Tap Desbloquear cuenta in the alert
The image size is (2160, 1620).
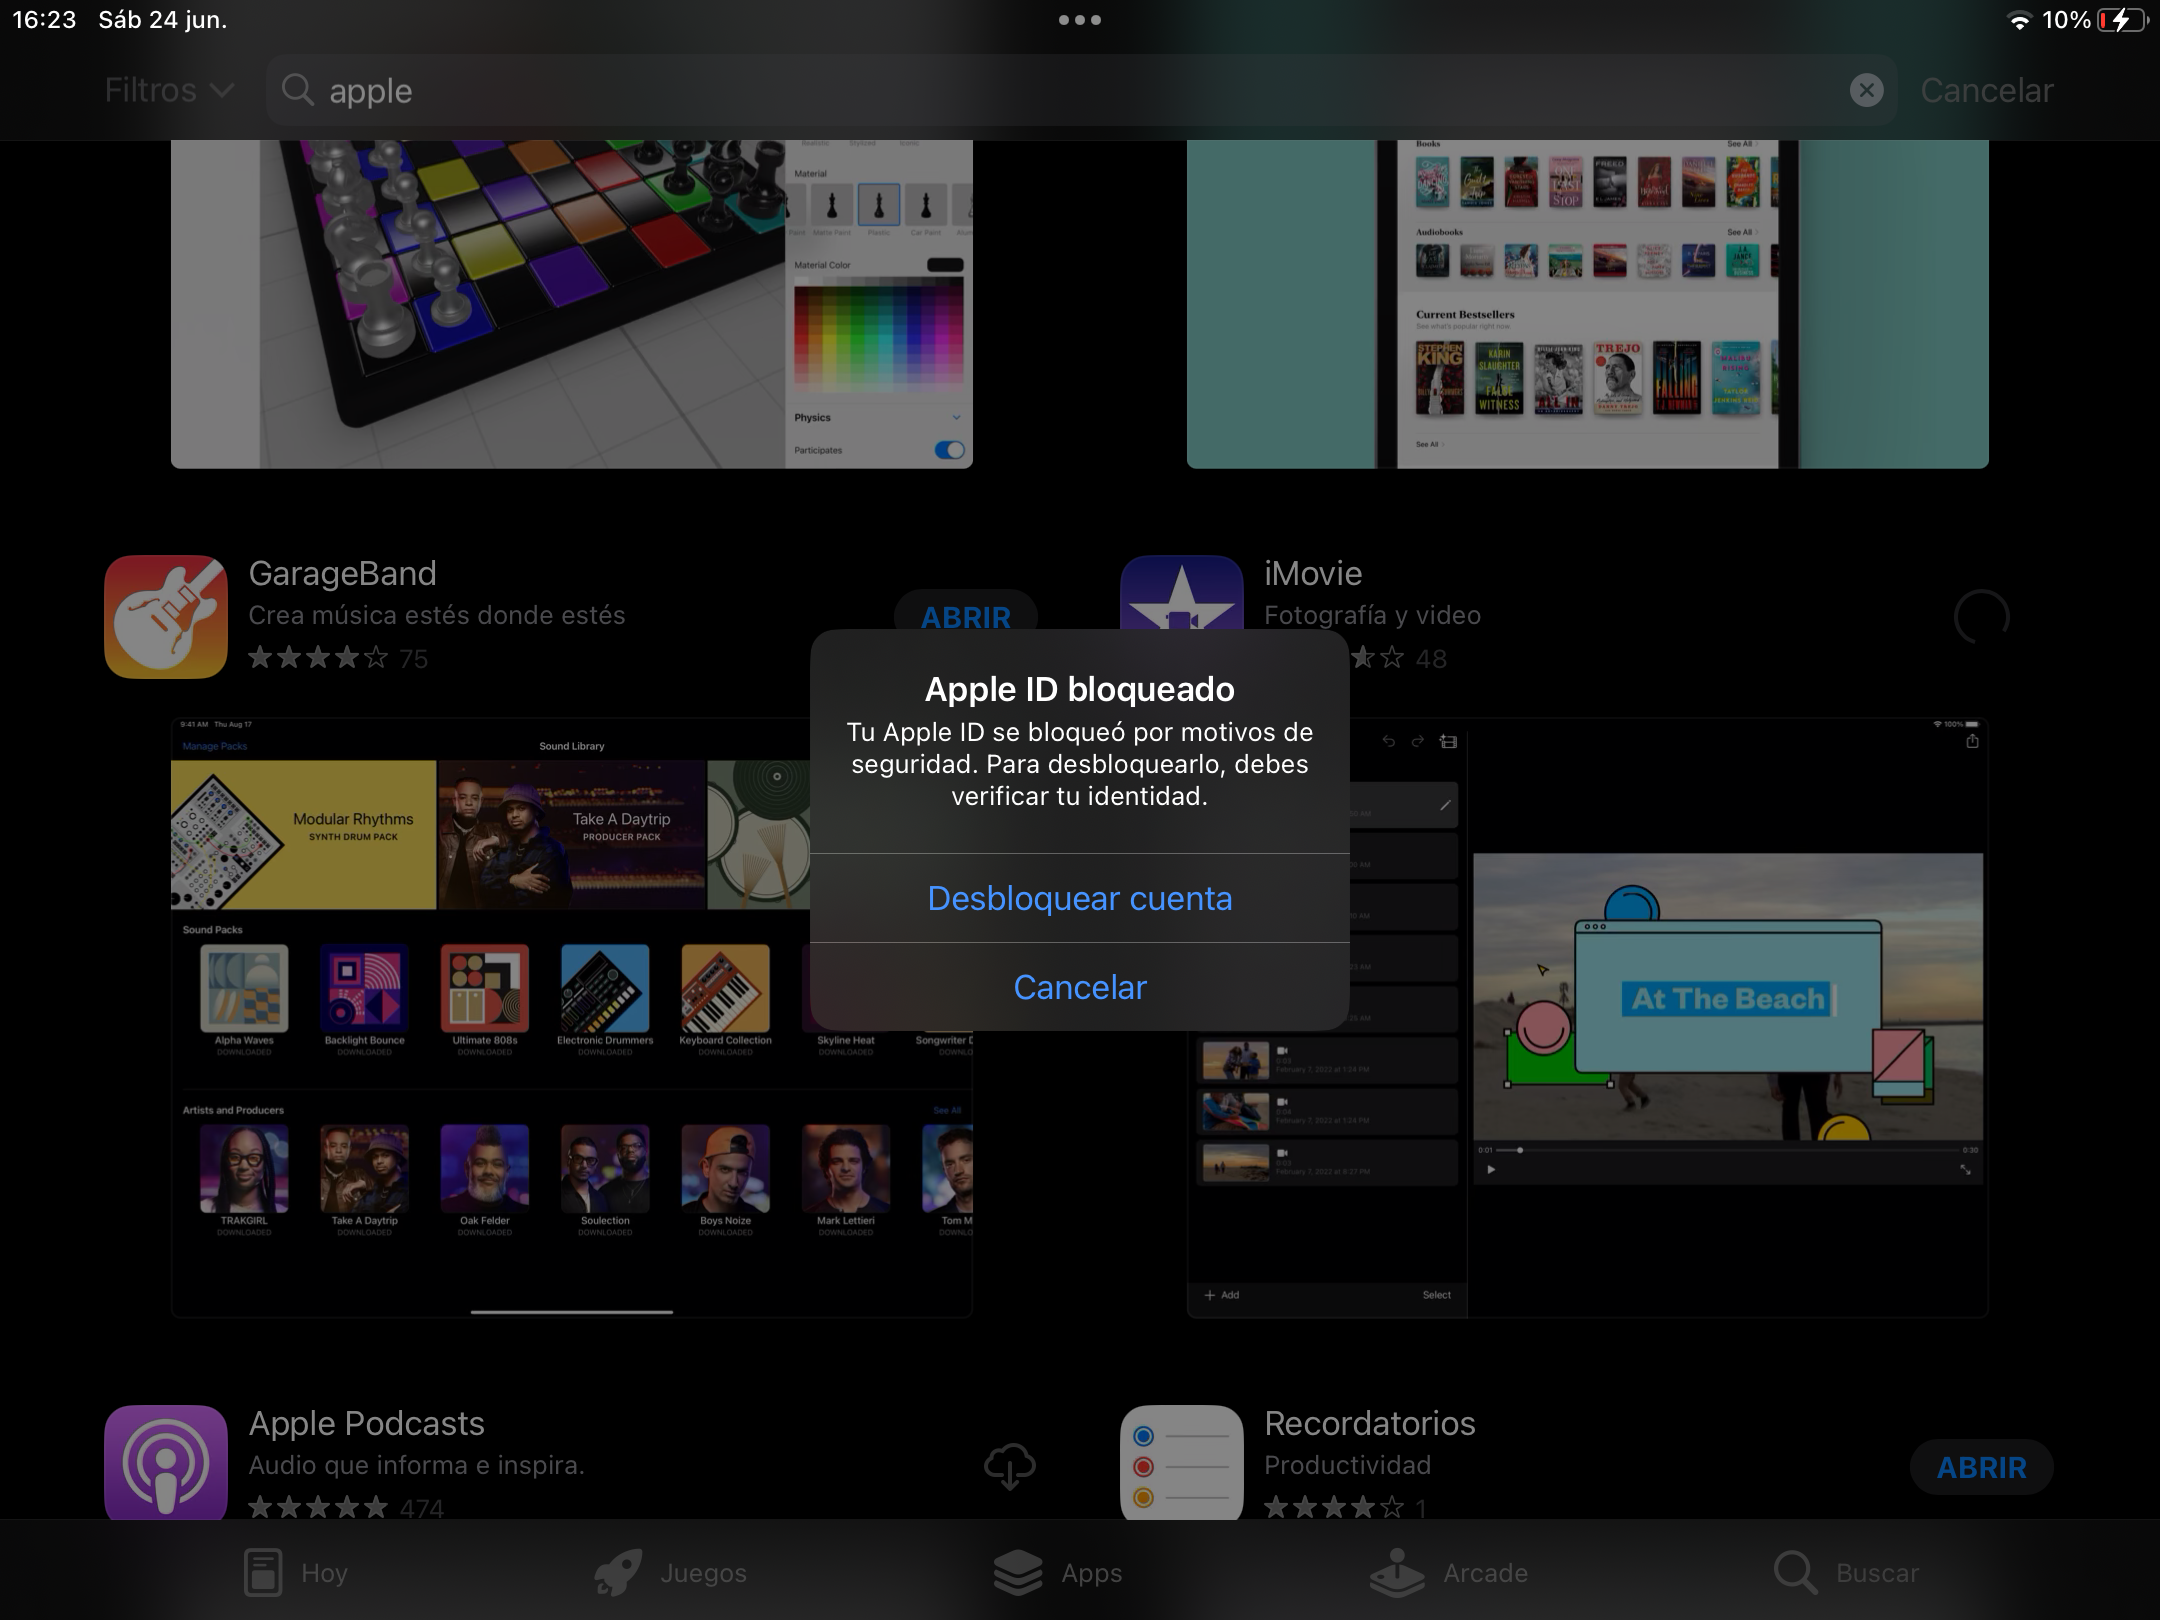1080,898
